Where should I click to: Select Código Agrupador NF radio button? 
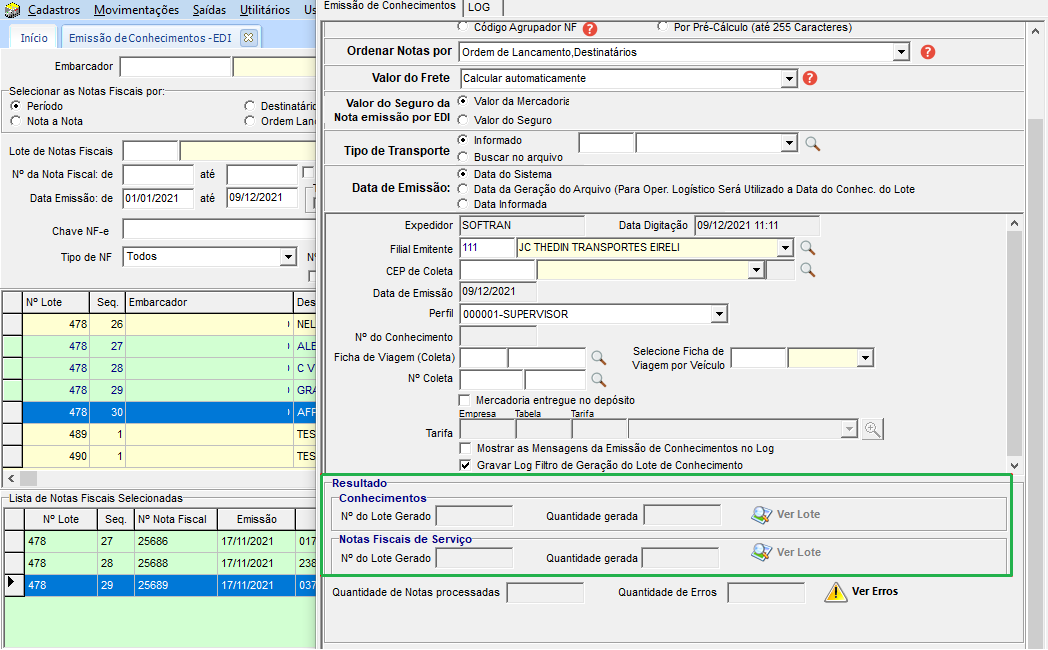pos(463,27)
